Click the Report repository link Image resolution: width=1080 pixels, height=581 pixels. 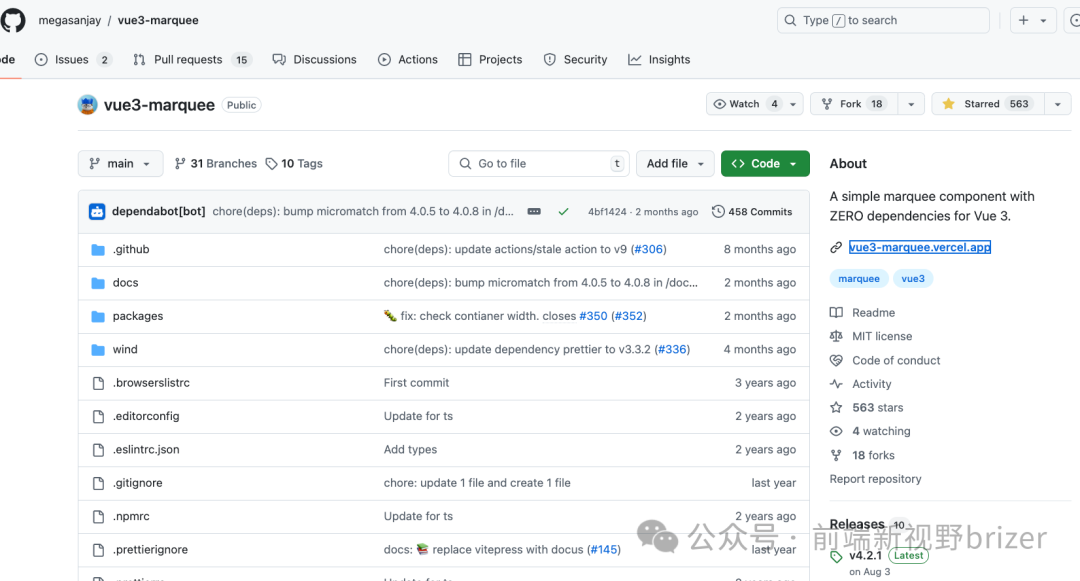point(875,479)
